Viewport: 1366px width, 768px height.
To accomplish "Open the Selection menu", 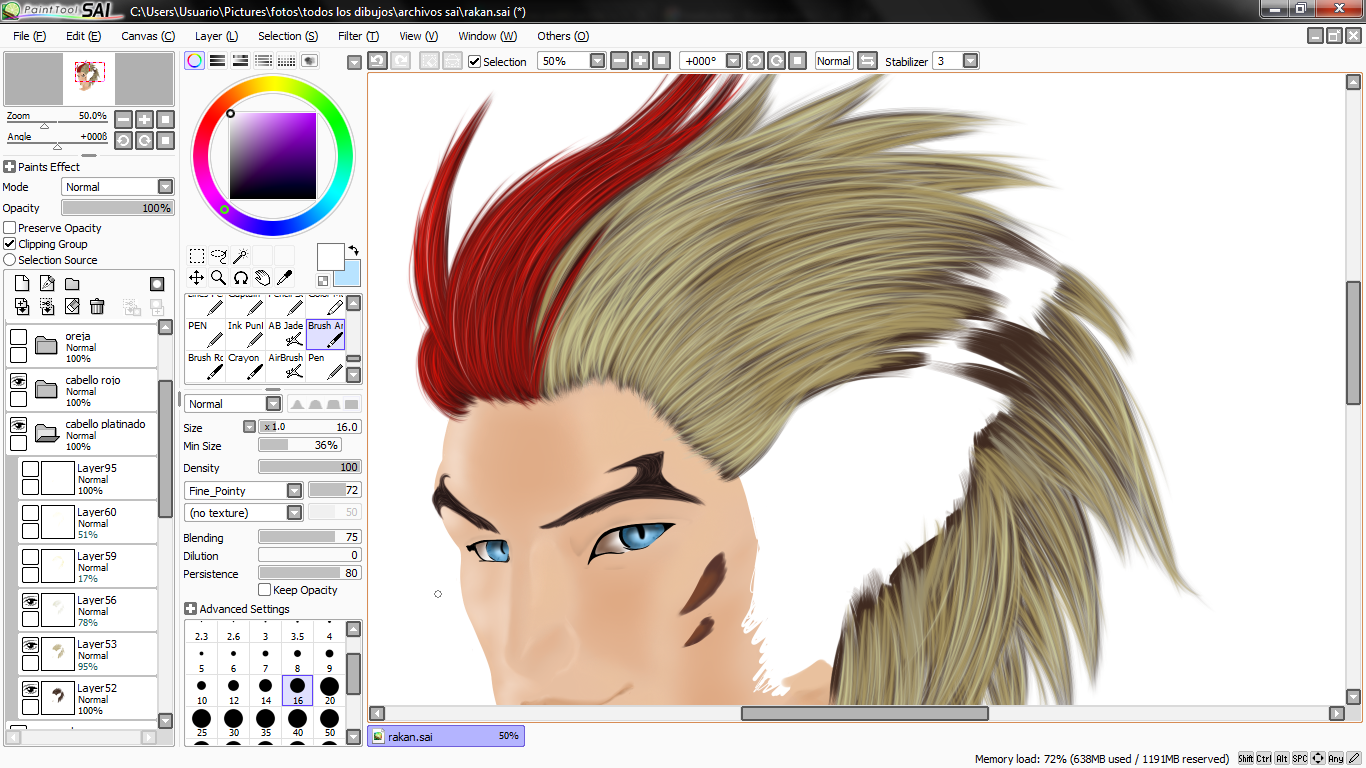I will pyautogui.click(x=288, y=36).
